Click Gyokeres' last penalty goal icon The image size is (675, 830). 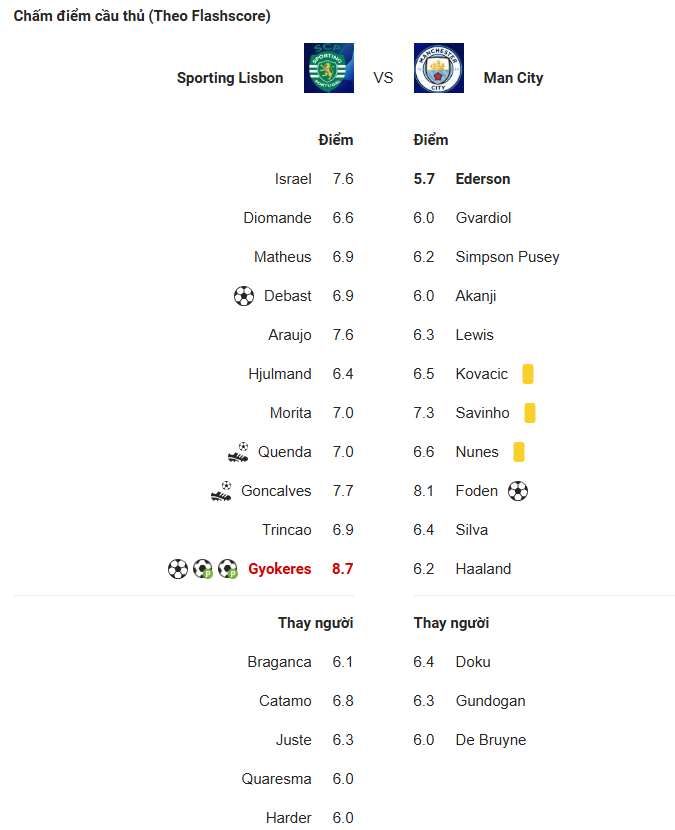tap(228, 569)
